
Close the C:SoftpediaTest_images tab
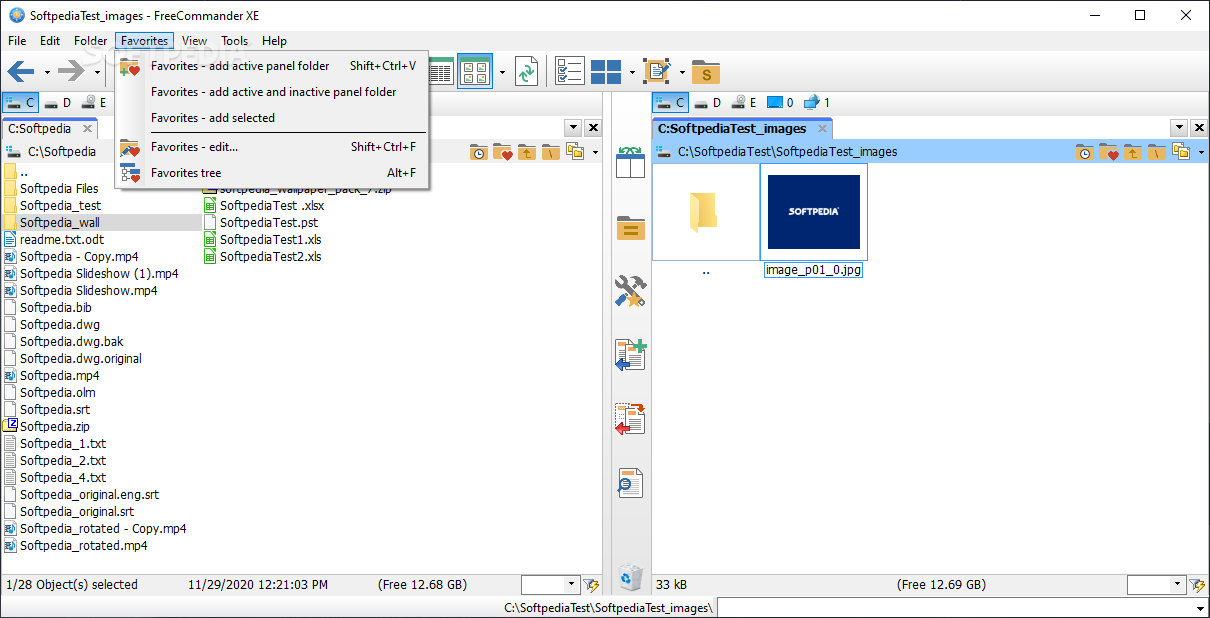822,129
